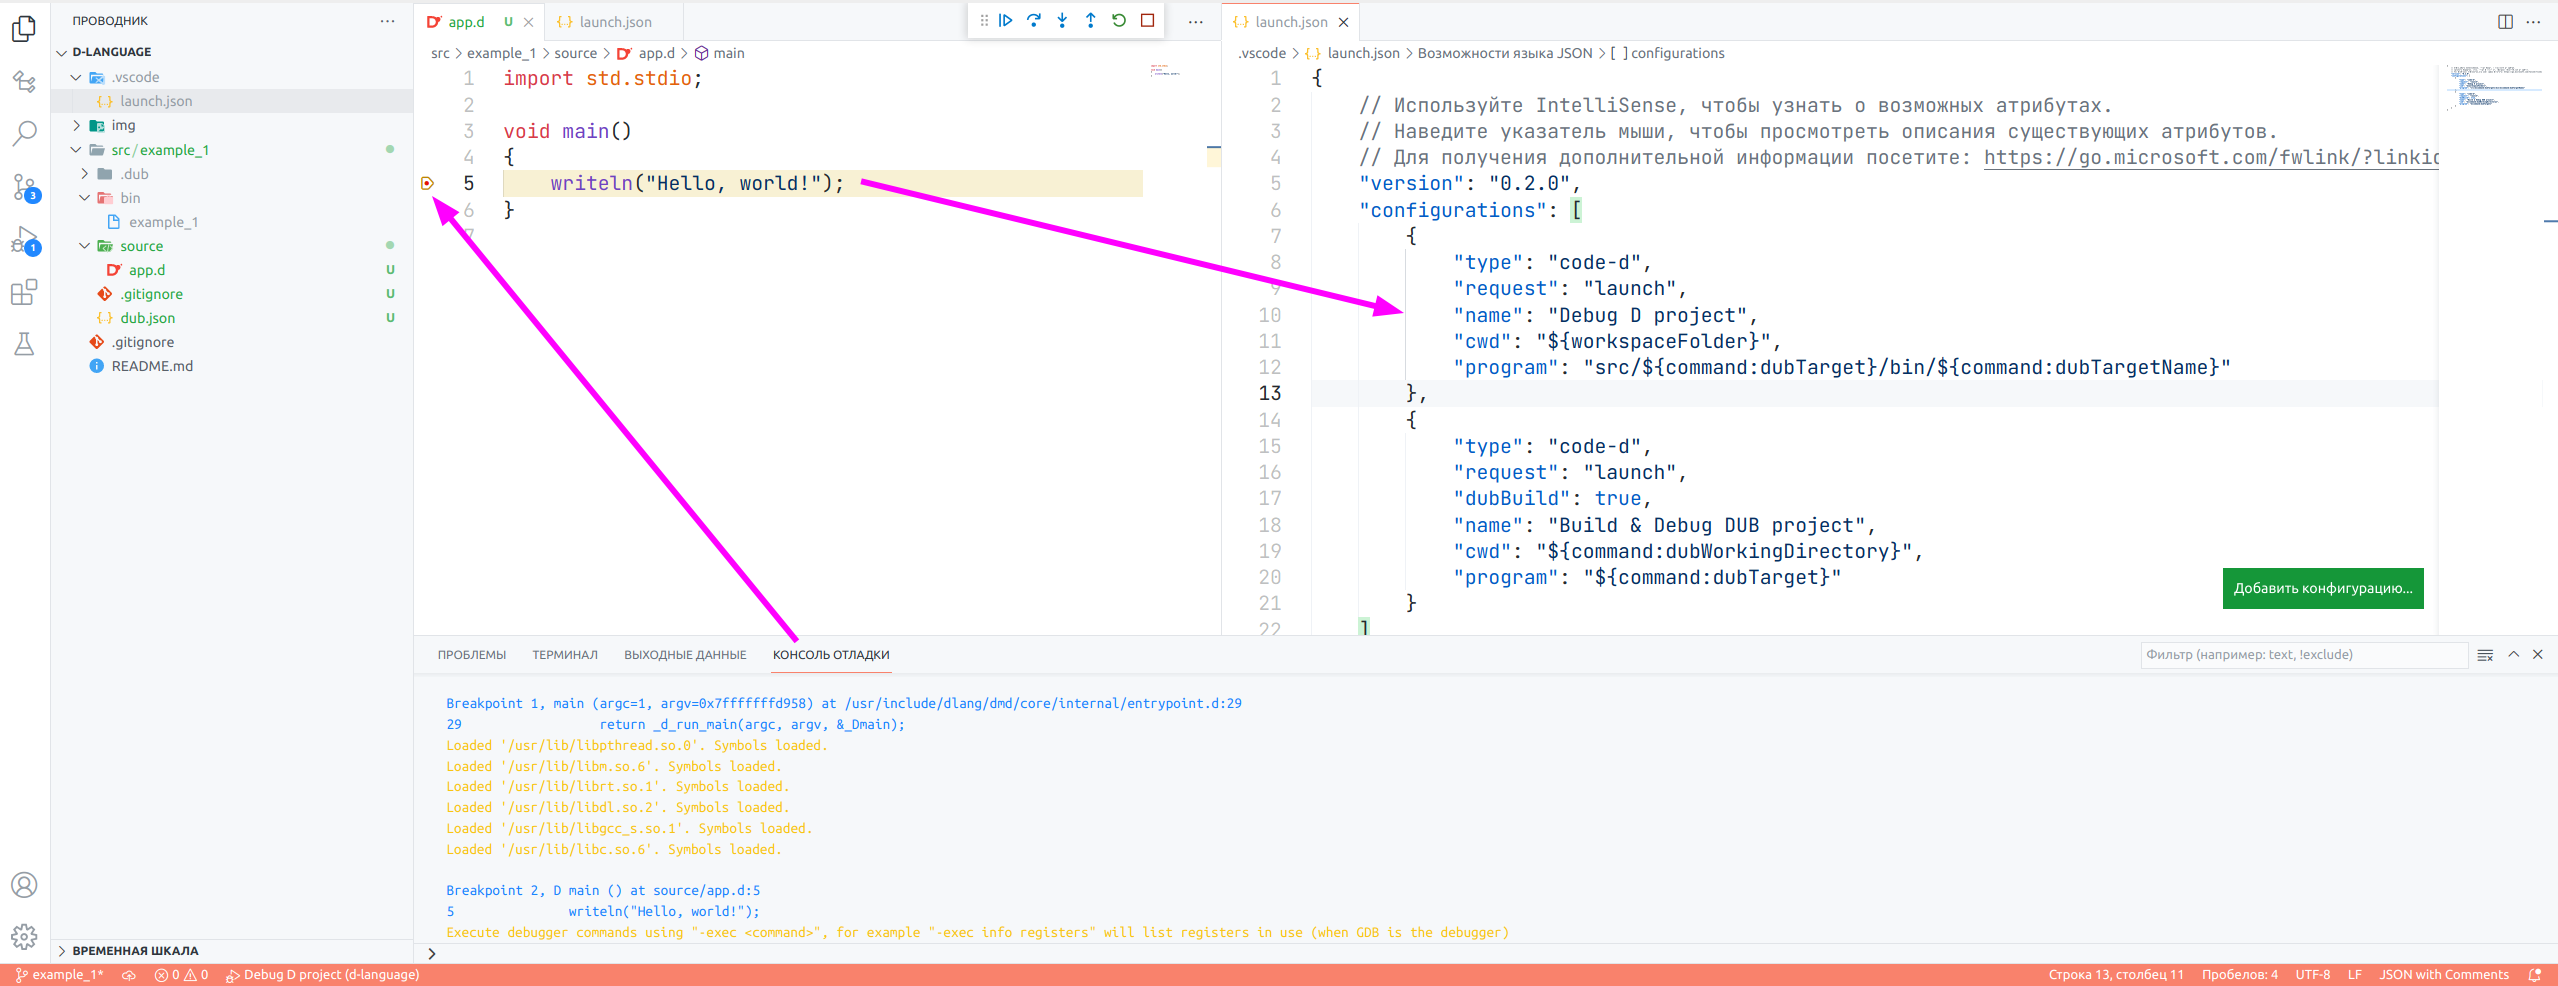Screen dimensions: 2558x986
Task: Click Add Configuration green button
Action: (2323, 588)
